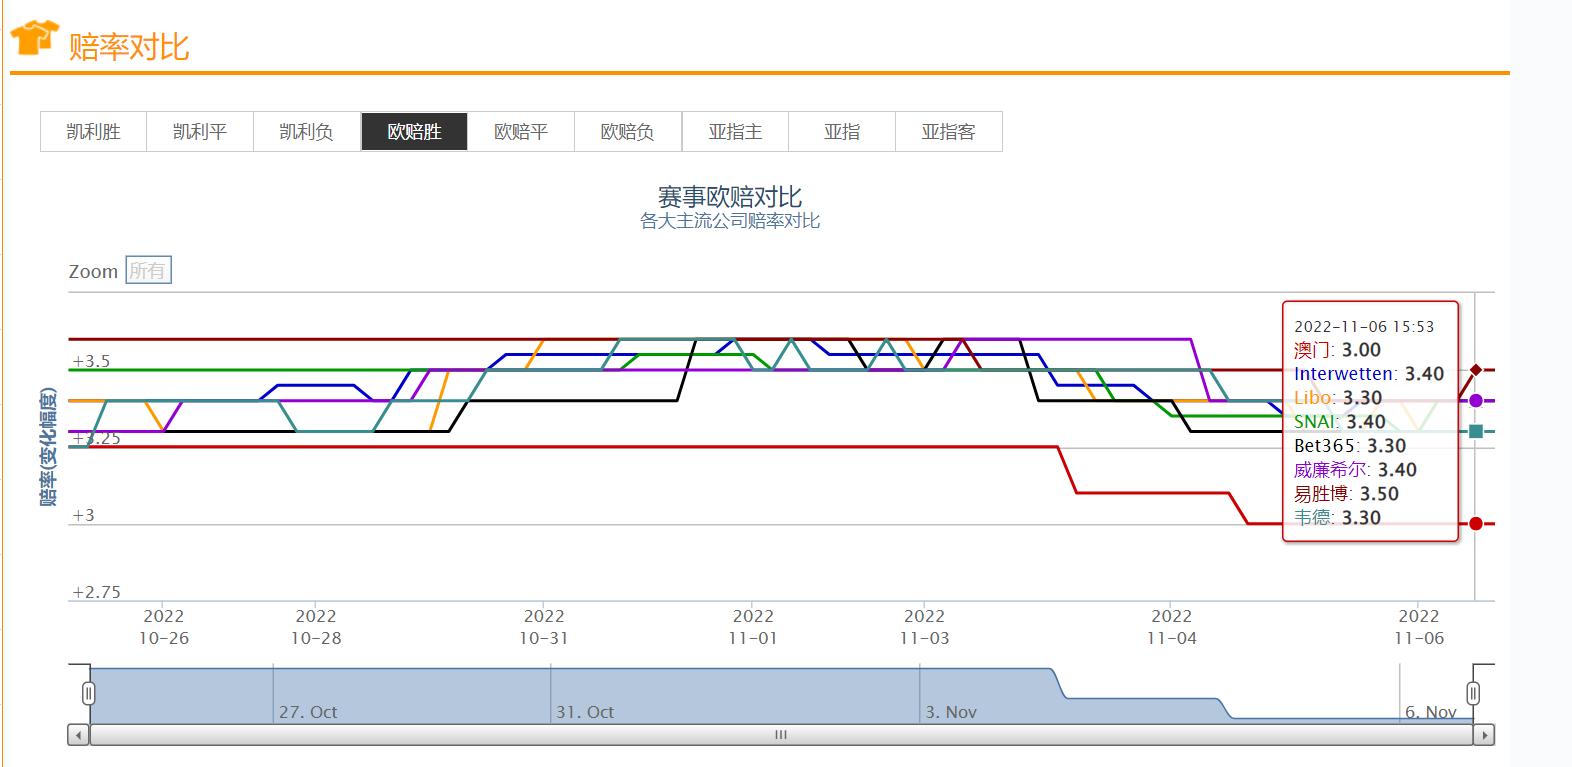The width and height of the screenshot is (1572, 767).
Task: Click the 2022 10-31 axis label
Action: coord(544,627)
